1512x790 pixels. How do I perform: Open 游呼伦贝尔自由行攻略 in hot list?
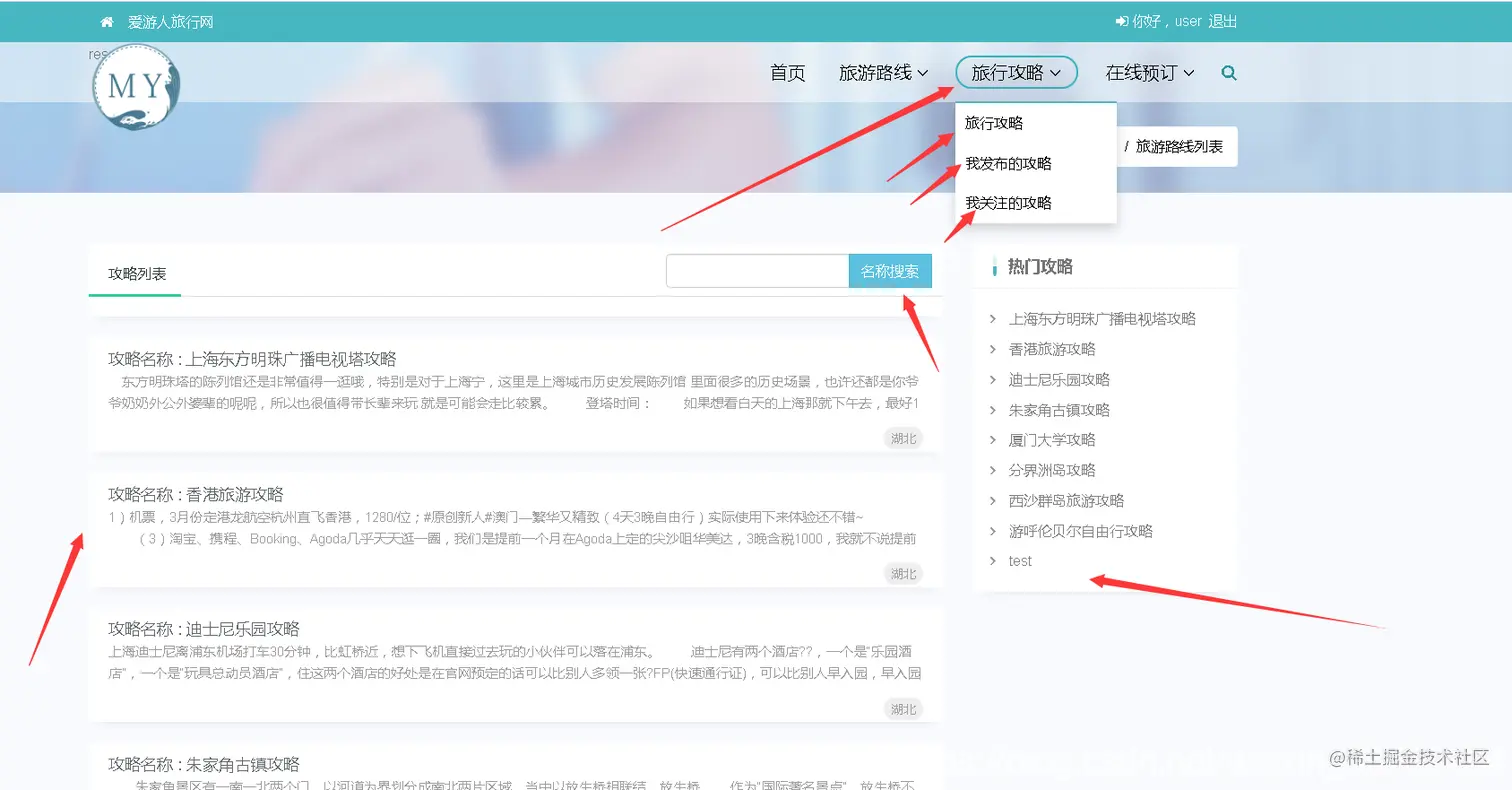pyautogui.click(x=1080, y=531)
